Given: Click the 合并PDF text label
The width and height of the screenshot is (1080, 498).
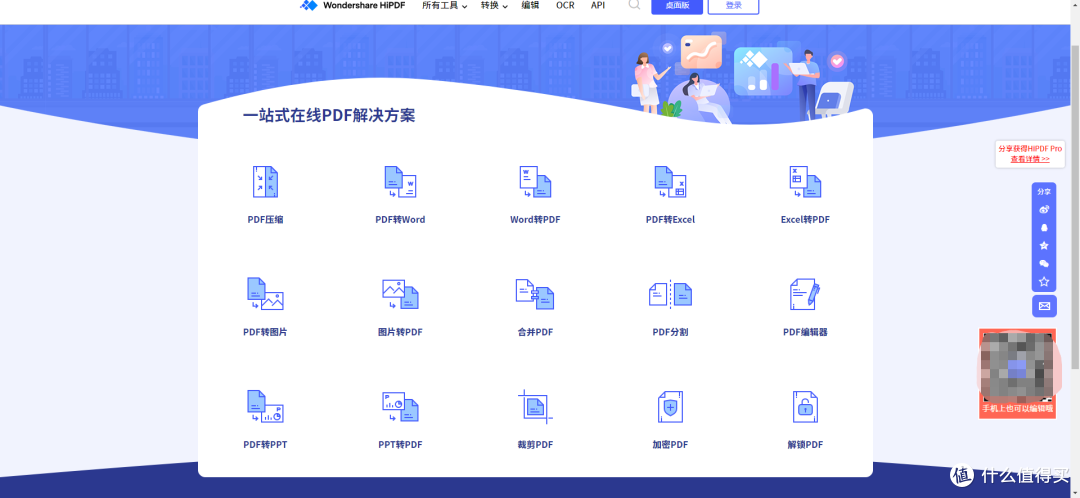Looking at the screenshot, I should 535,332.
